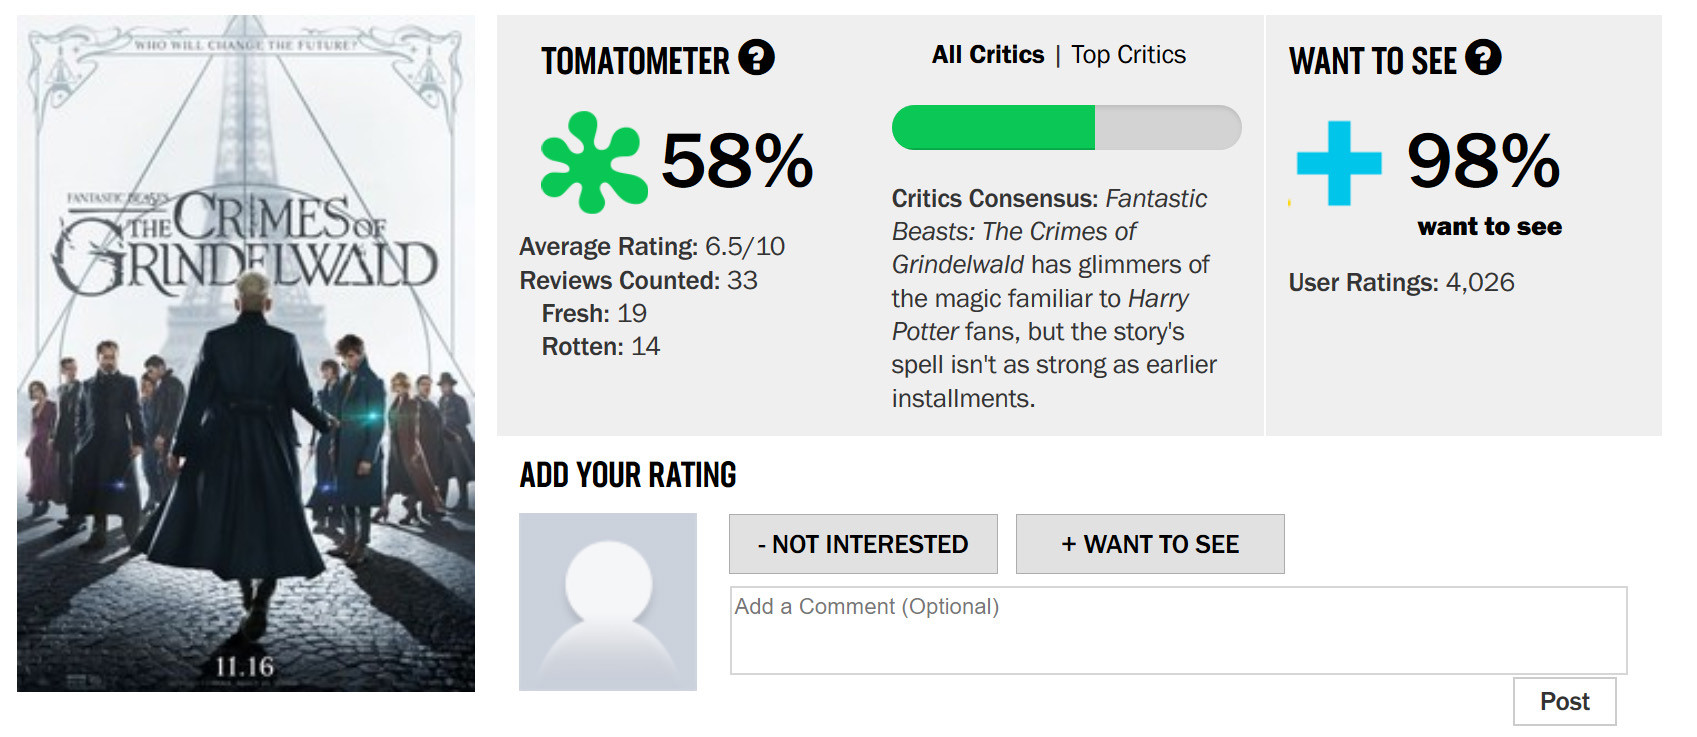
Task: Click the 58% Tomatometer score
Action: tap(737, 161)
